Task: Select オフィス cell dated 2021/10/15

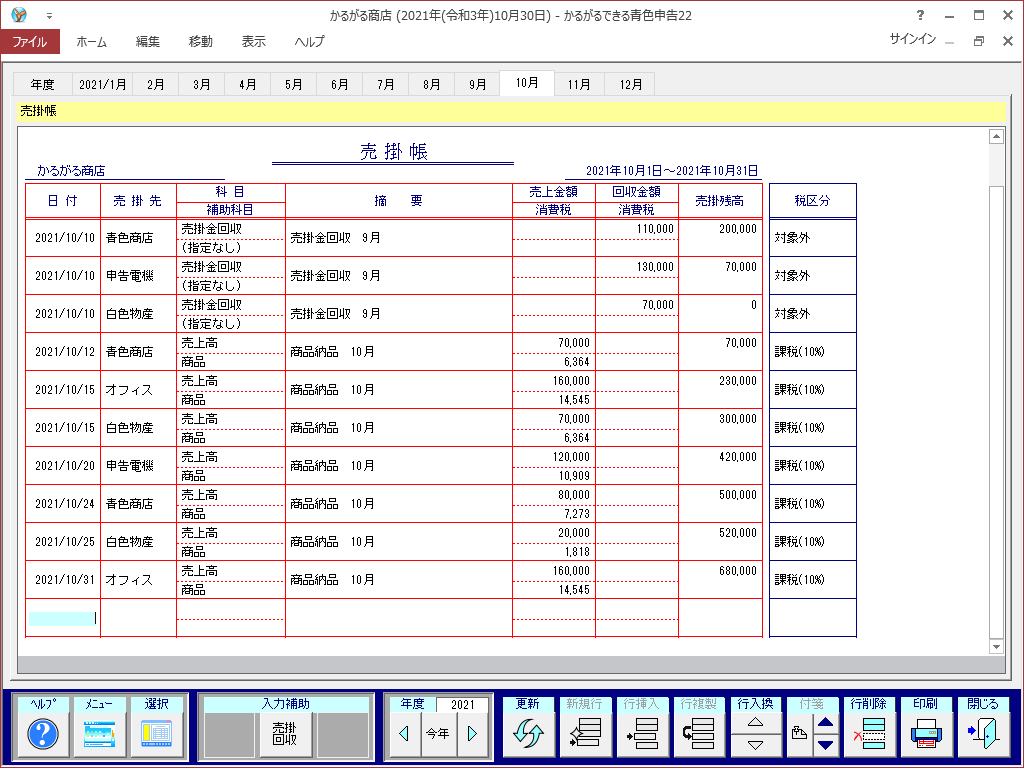Action: [x=138, y=389]
